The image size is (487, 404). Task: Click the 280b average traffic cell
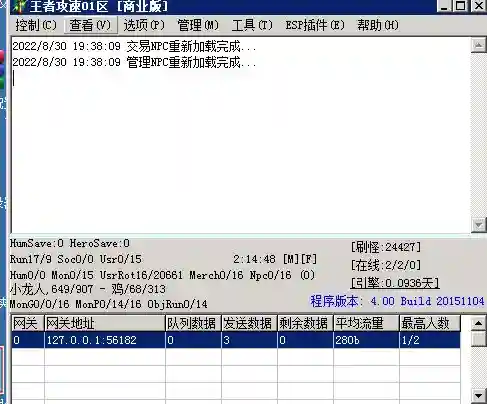366,340
